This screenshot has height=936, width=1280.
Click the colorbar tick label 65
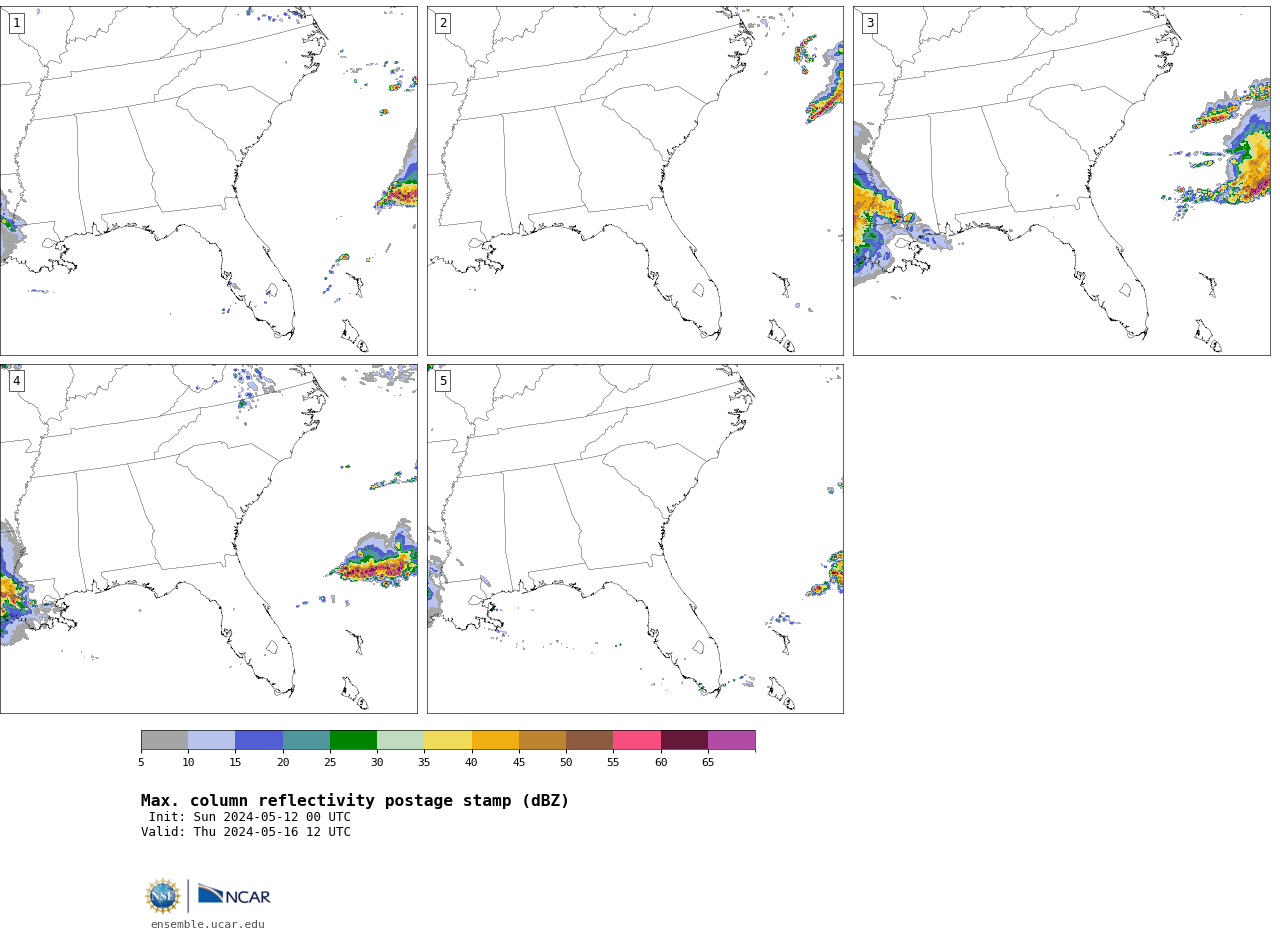coord(708,763)
